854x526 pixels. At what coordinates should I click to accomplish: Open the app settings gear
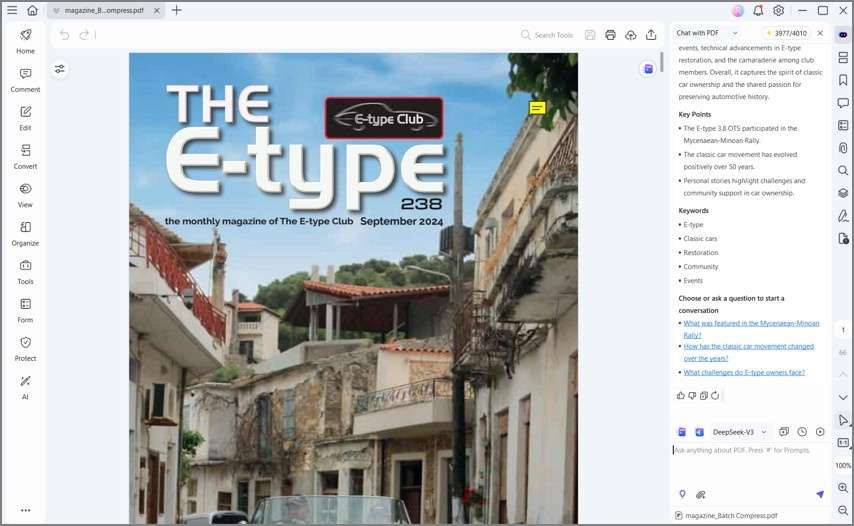point(779,10)
